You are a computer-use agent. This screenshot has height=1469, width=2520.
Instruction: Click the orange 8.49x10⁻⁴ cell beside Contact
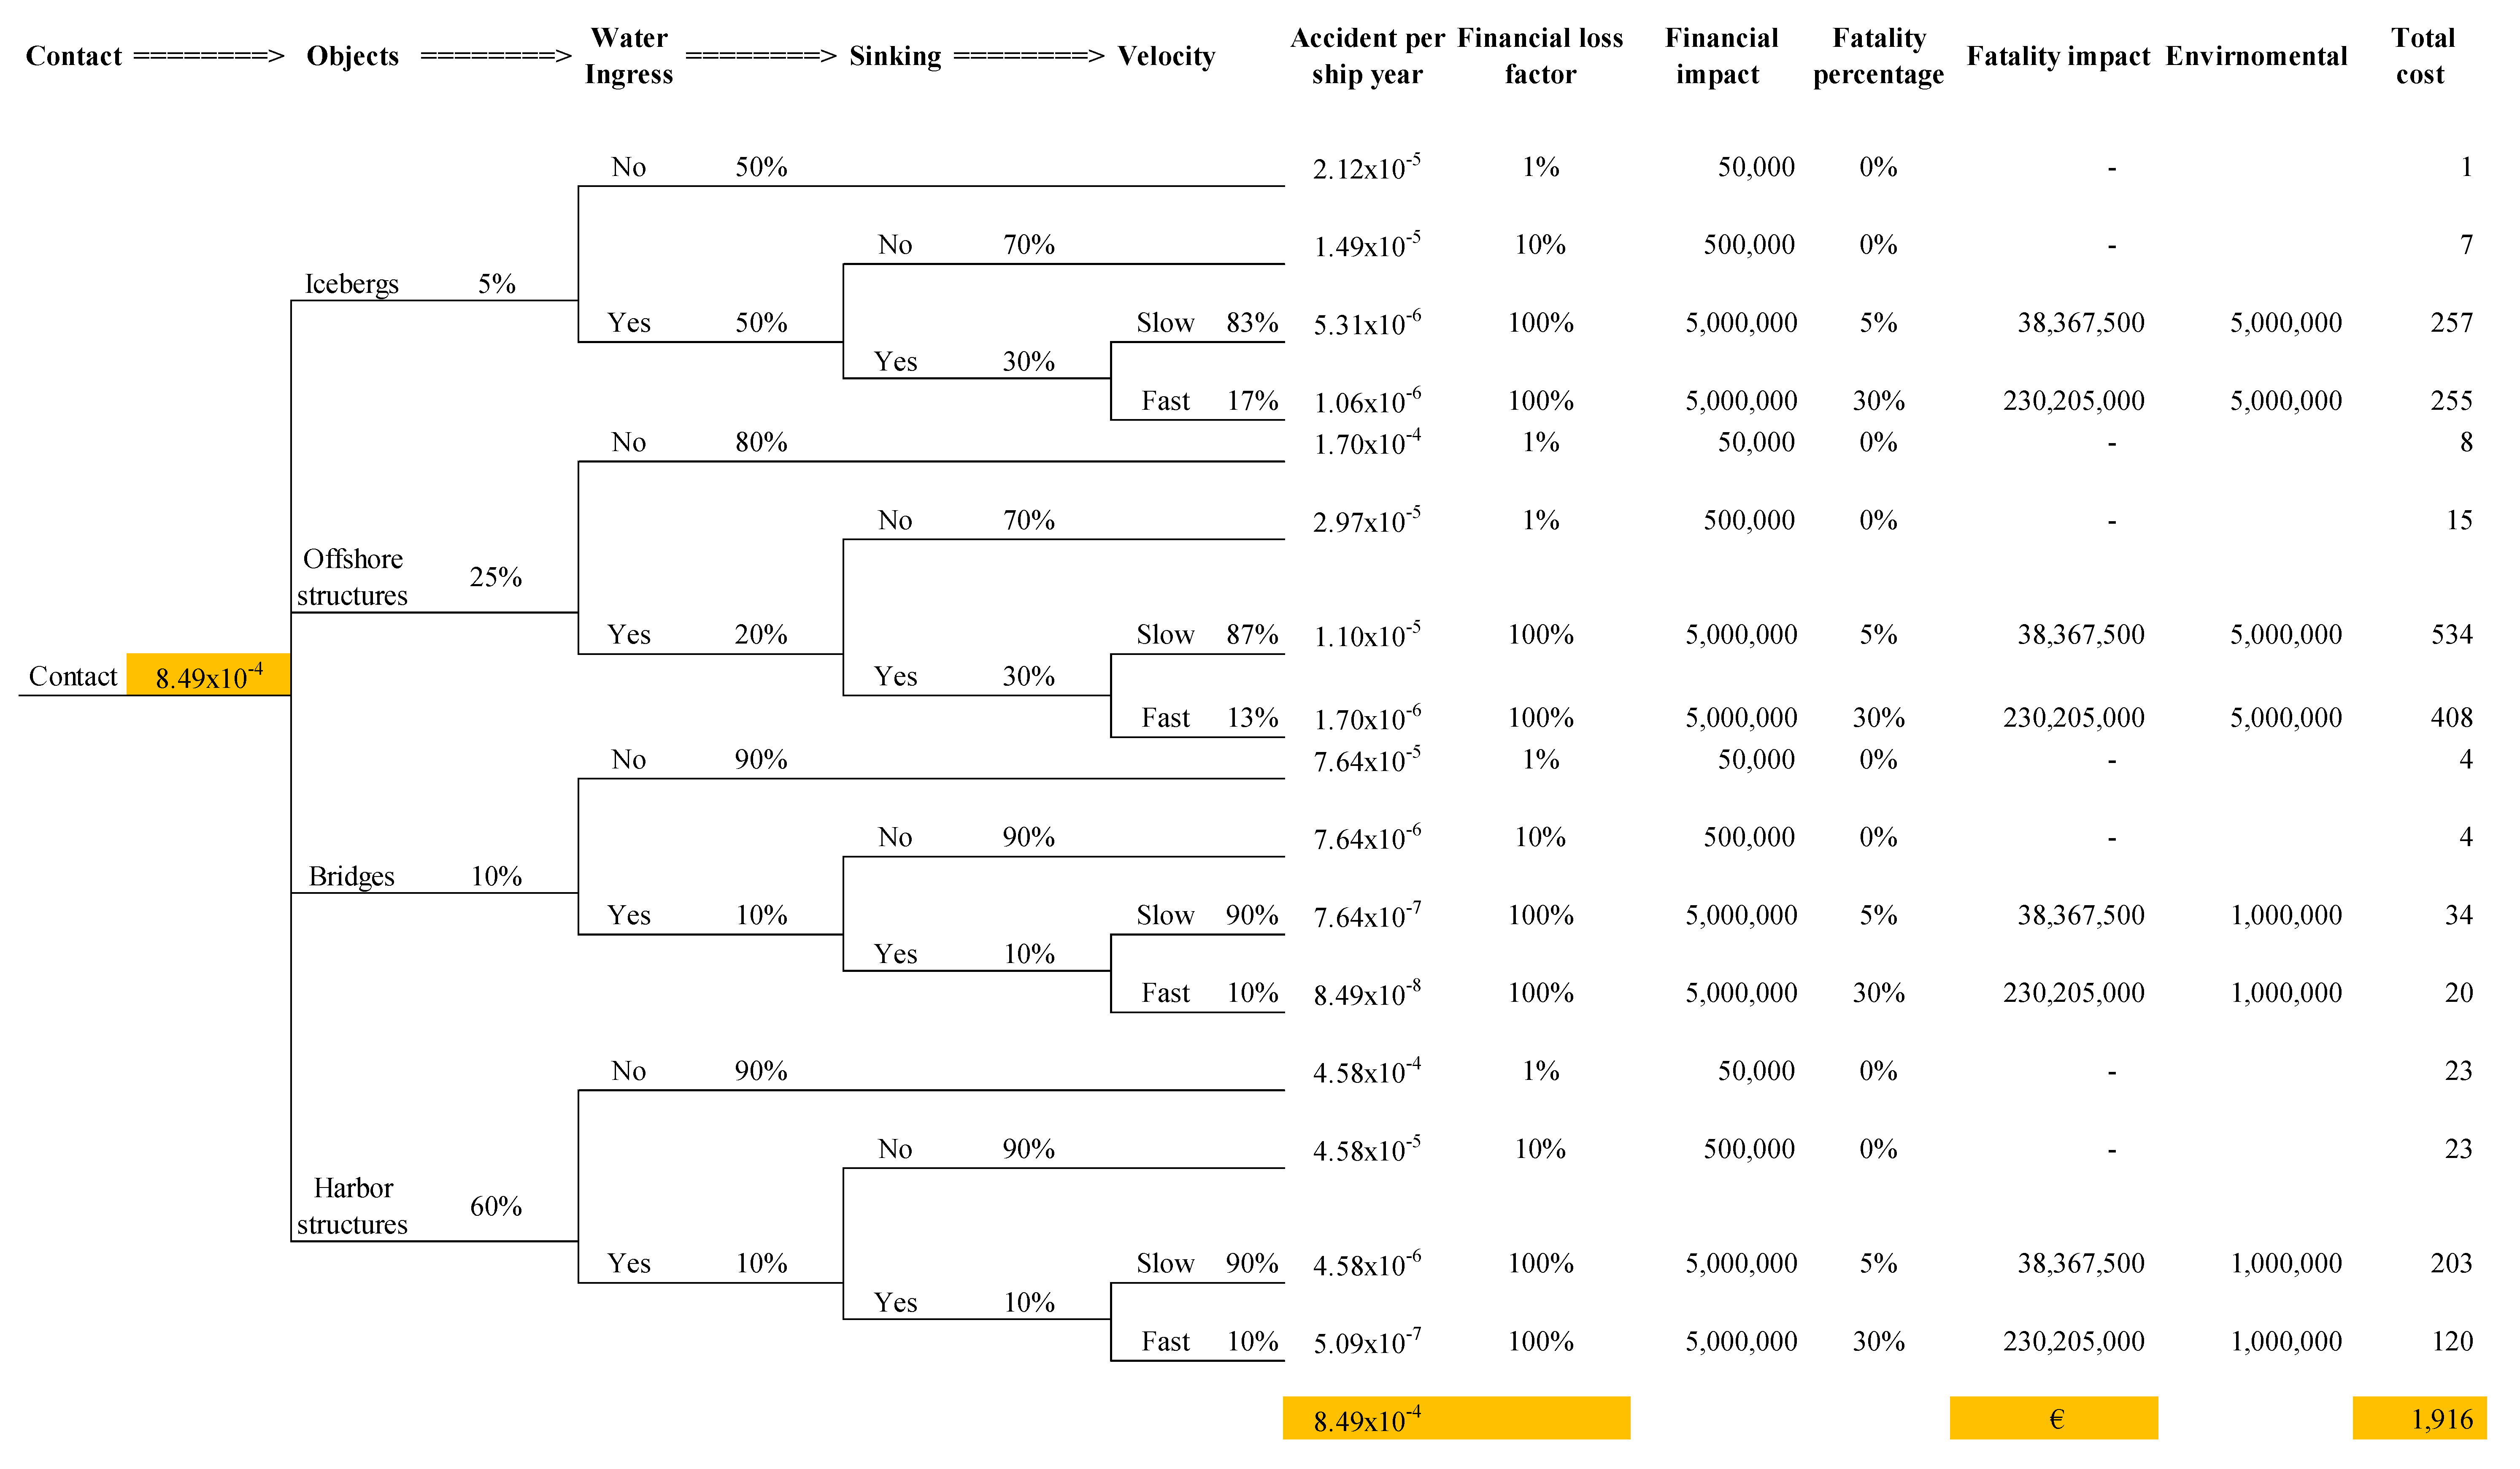pyautogui.click(x=208, y=676)
